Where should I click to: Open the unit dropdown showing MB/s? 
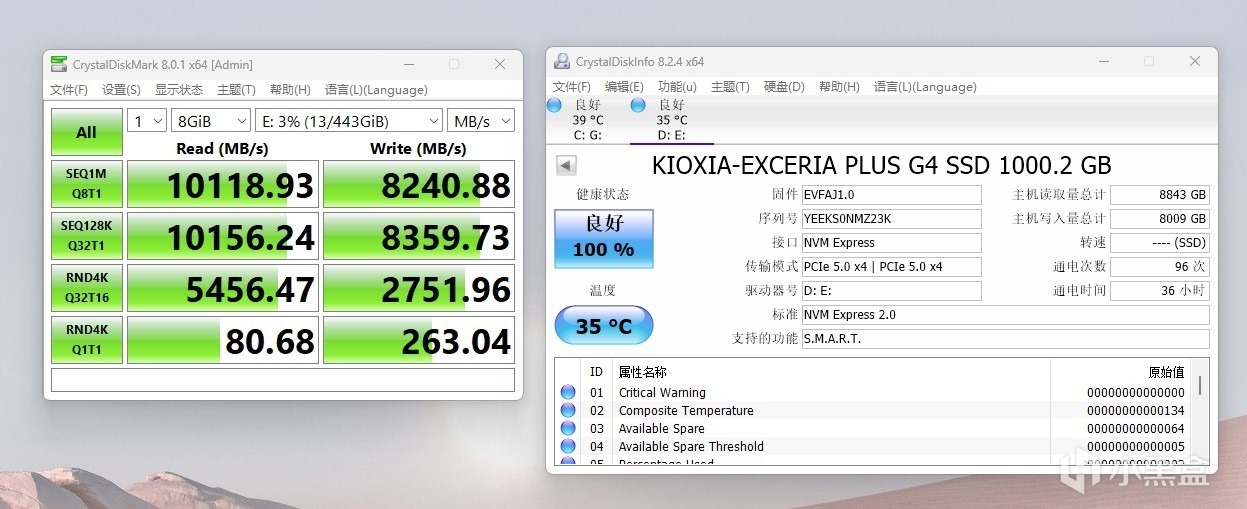481,121
